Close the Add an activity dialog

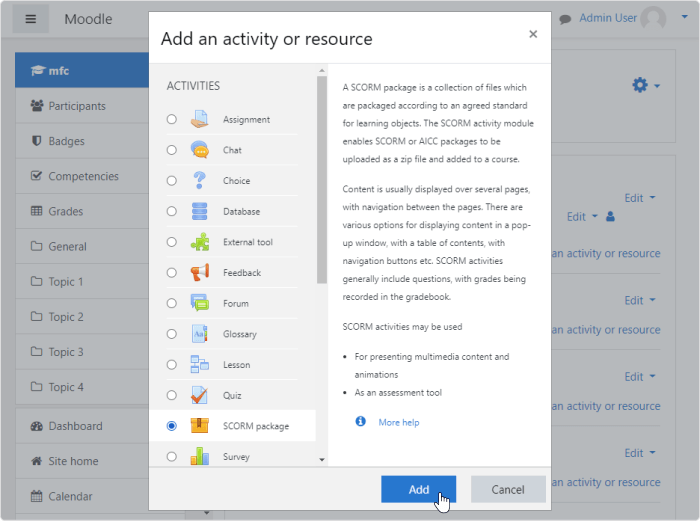pos(533,34)
